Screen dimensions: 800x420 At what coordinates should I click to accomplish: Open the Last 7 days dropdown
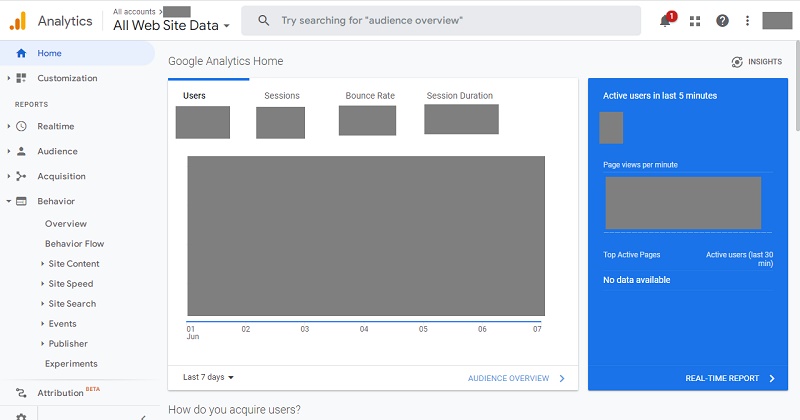point(208,377)
